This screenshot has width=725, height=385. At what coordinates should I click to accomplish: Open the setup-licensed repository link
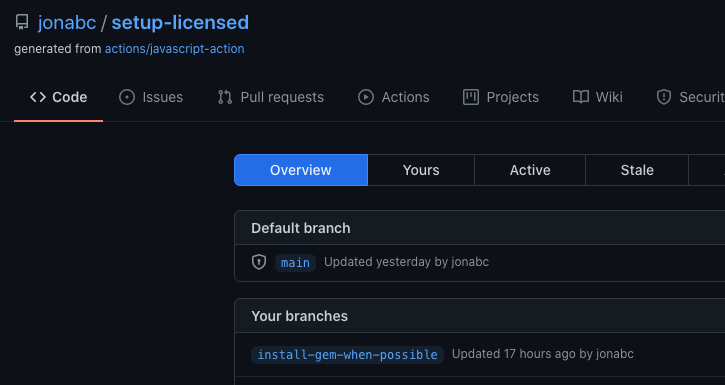[x=180, y=23]
